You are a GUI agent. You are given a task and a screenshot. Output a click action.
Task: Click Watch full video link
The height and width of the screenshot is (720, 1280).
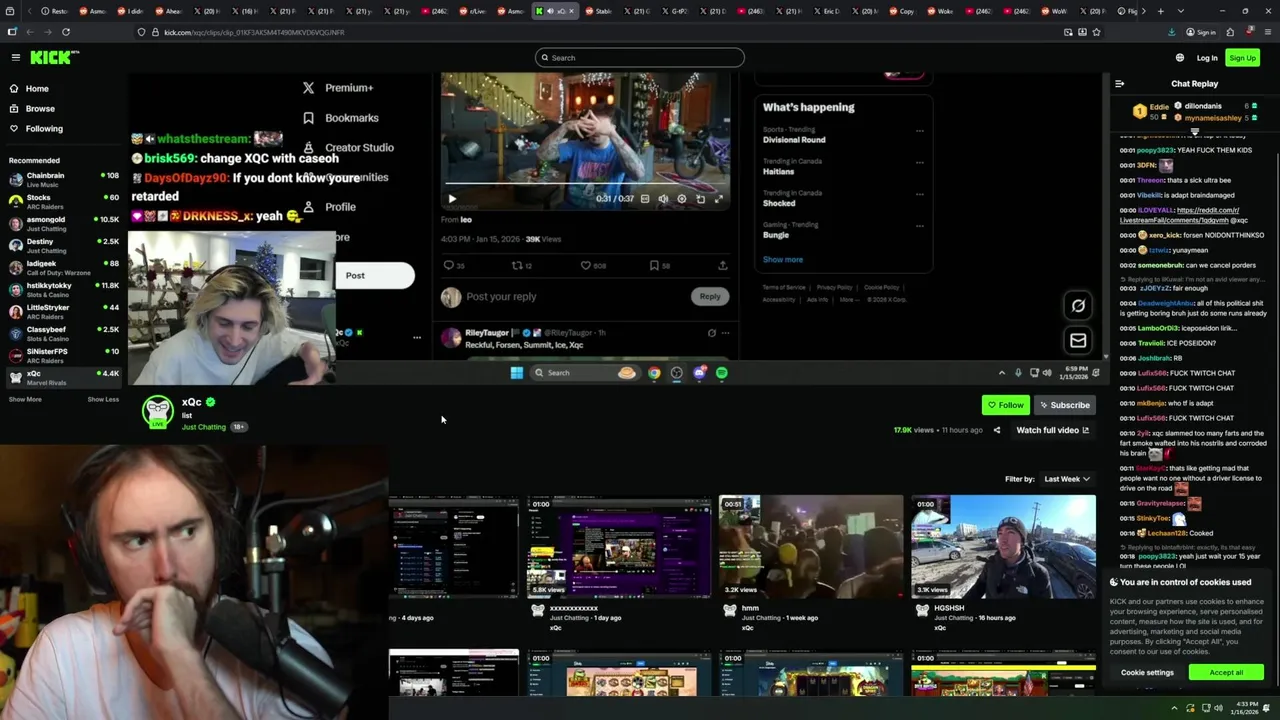coord(1052,430)
